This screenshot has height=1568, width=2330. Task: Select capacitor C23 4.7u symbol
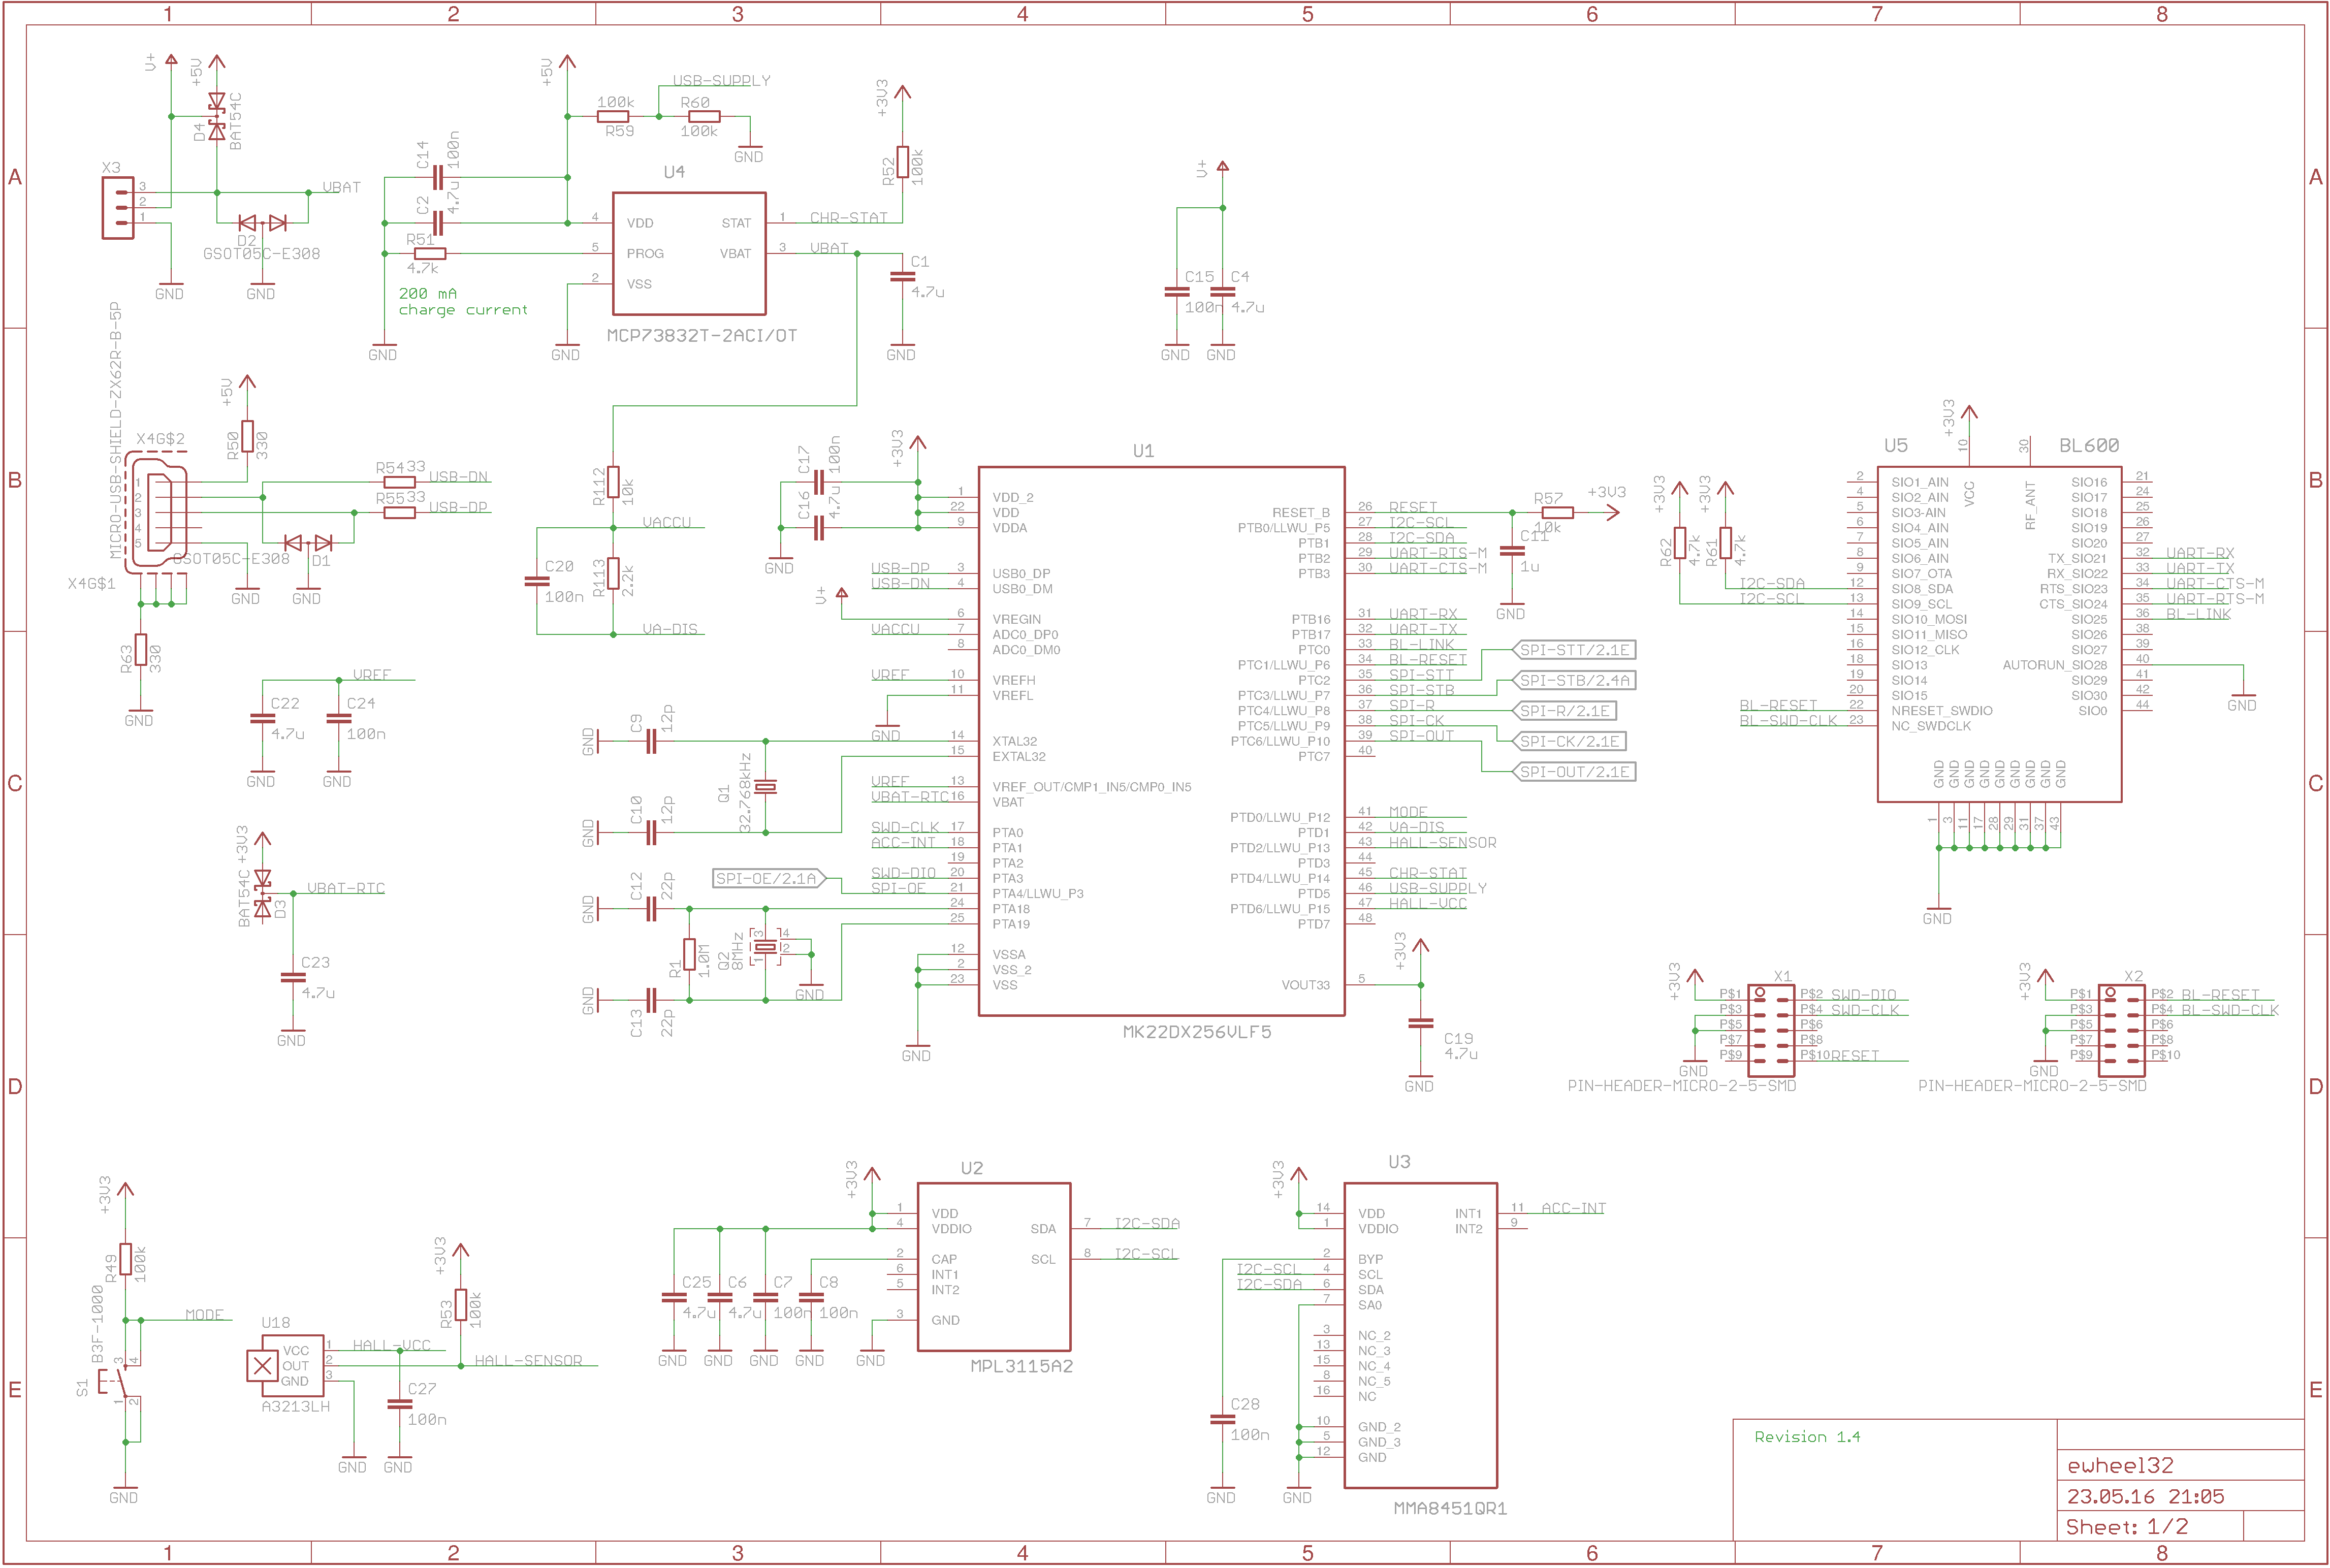tap(293, 978)
